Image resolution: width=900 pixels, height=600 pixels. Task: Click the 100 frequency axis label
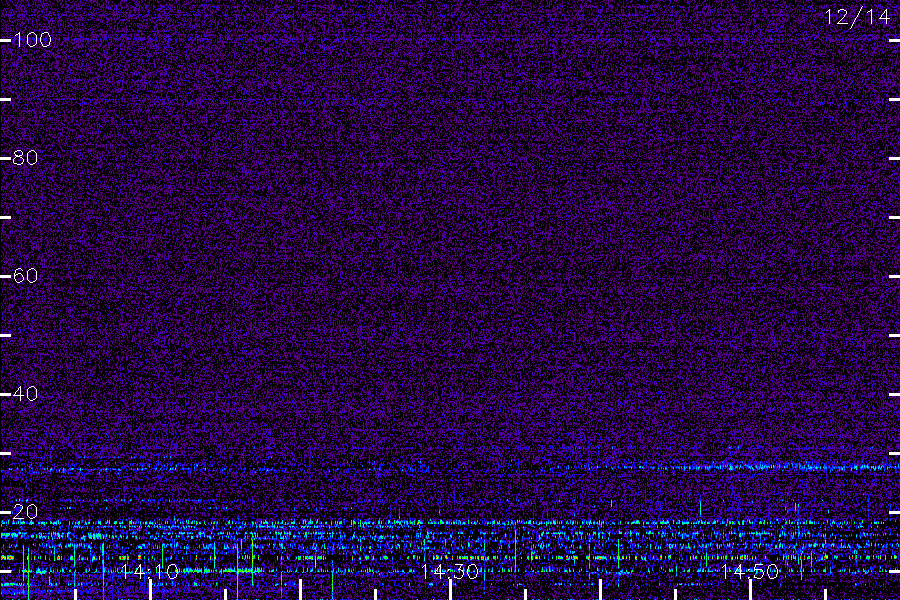point(32,40)
